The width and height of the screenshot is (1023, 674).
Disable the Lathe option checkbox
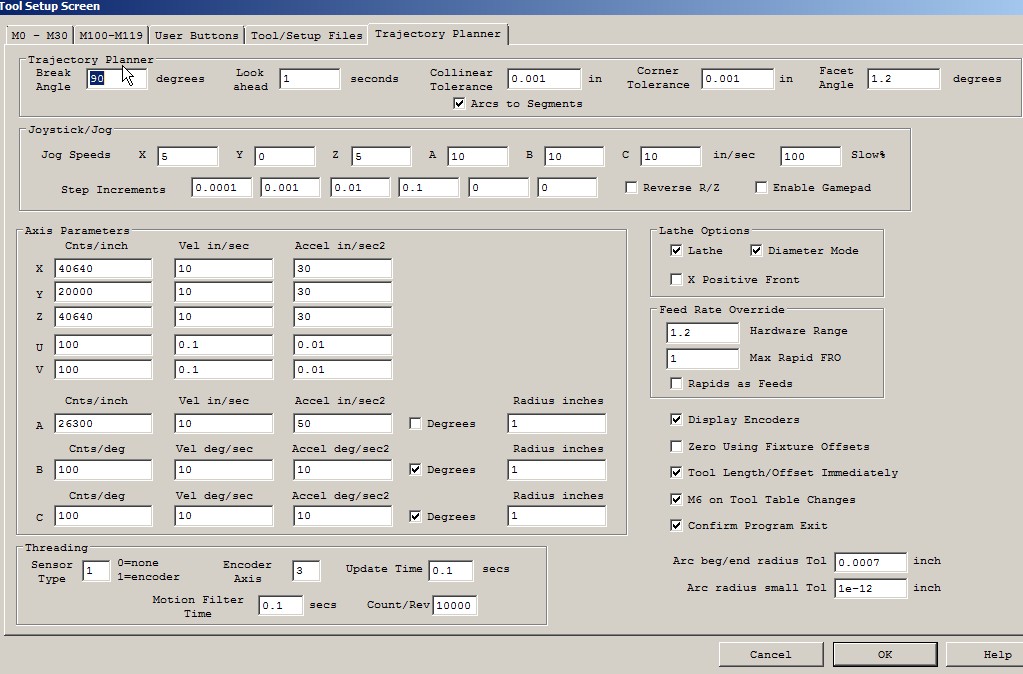[x=677, y=251]
